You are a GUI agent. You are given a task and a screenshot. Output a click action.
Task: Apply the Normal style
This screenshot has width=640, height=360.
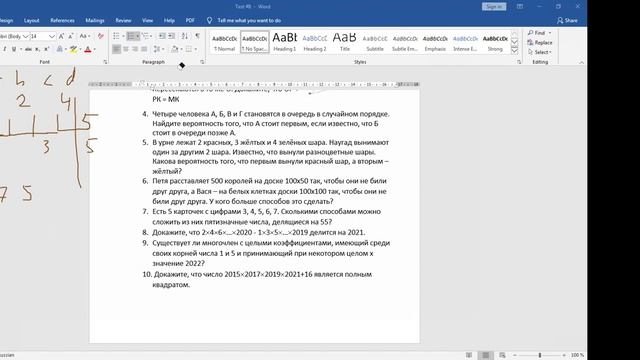[224, 42]
